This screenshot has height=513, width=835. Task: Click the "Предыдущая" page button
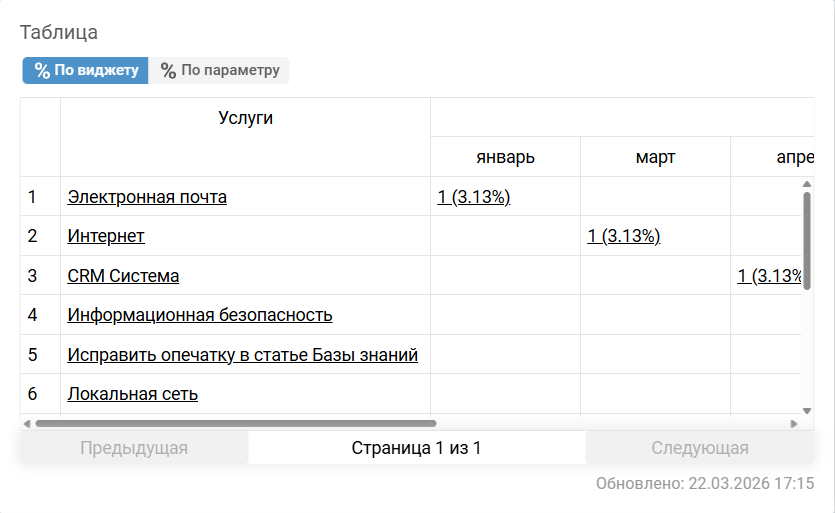coord(134,448)
